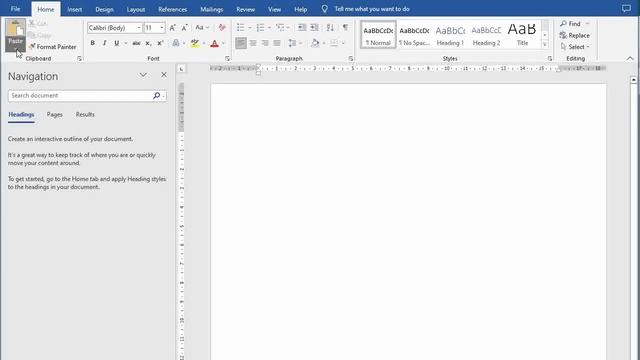
Task: Close the Navigation pane
Action: tap(164, 75)
